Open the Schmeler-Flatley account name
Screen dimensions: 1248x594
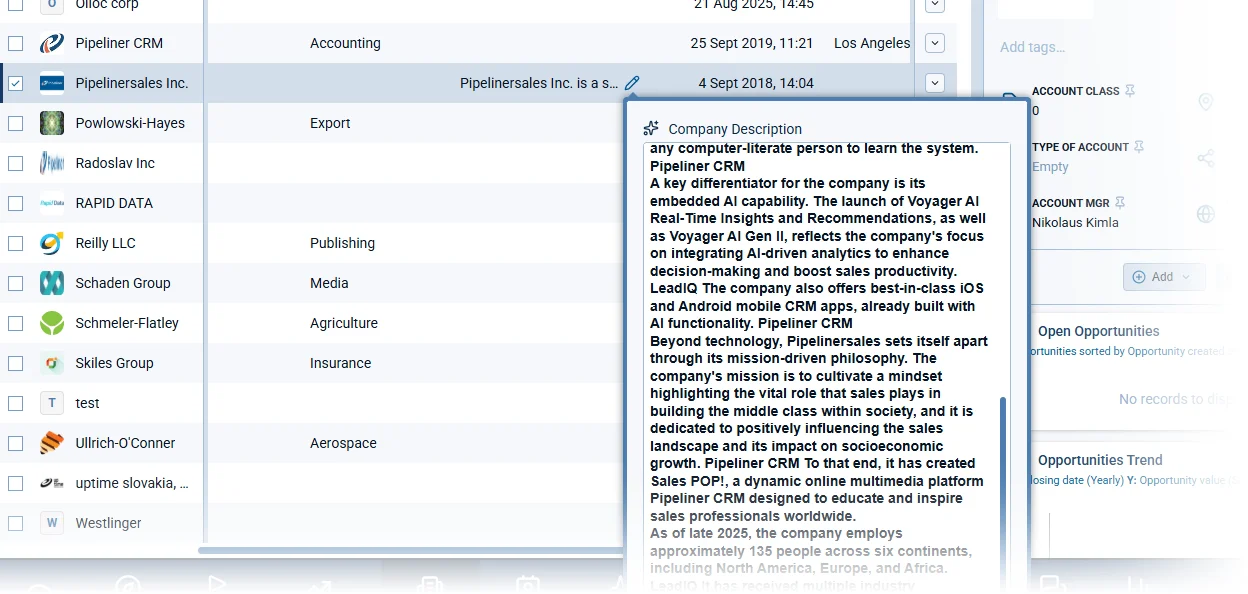pos(127,323)
